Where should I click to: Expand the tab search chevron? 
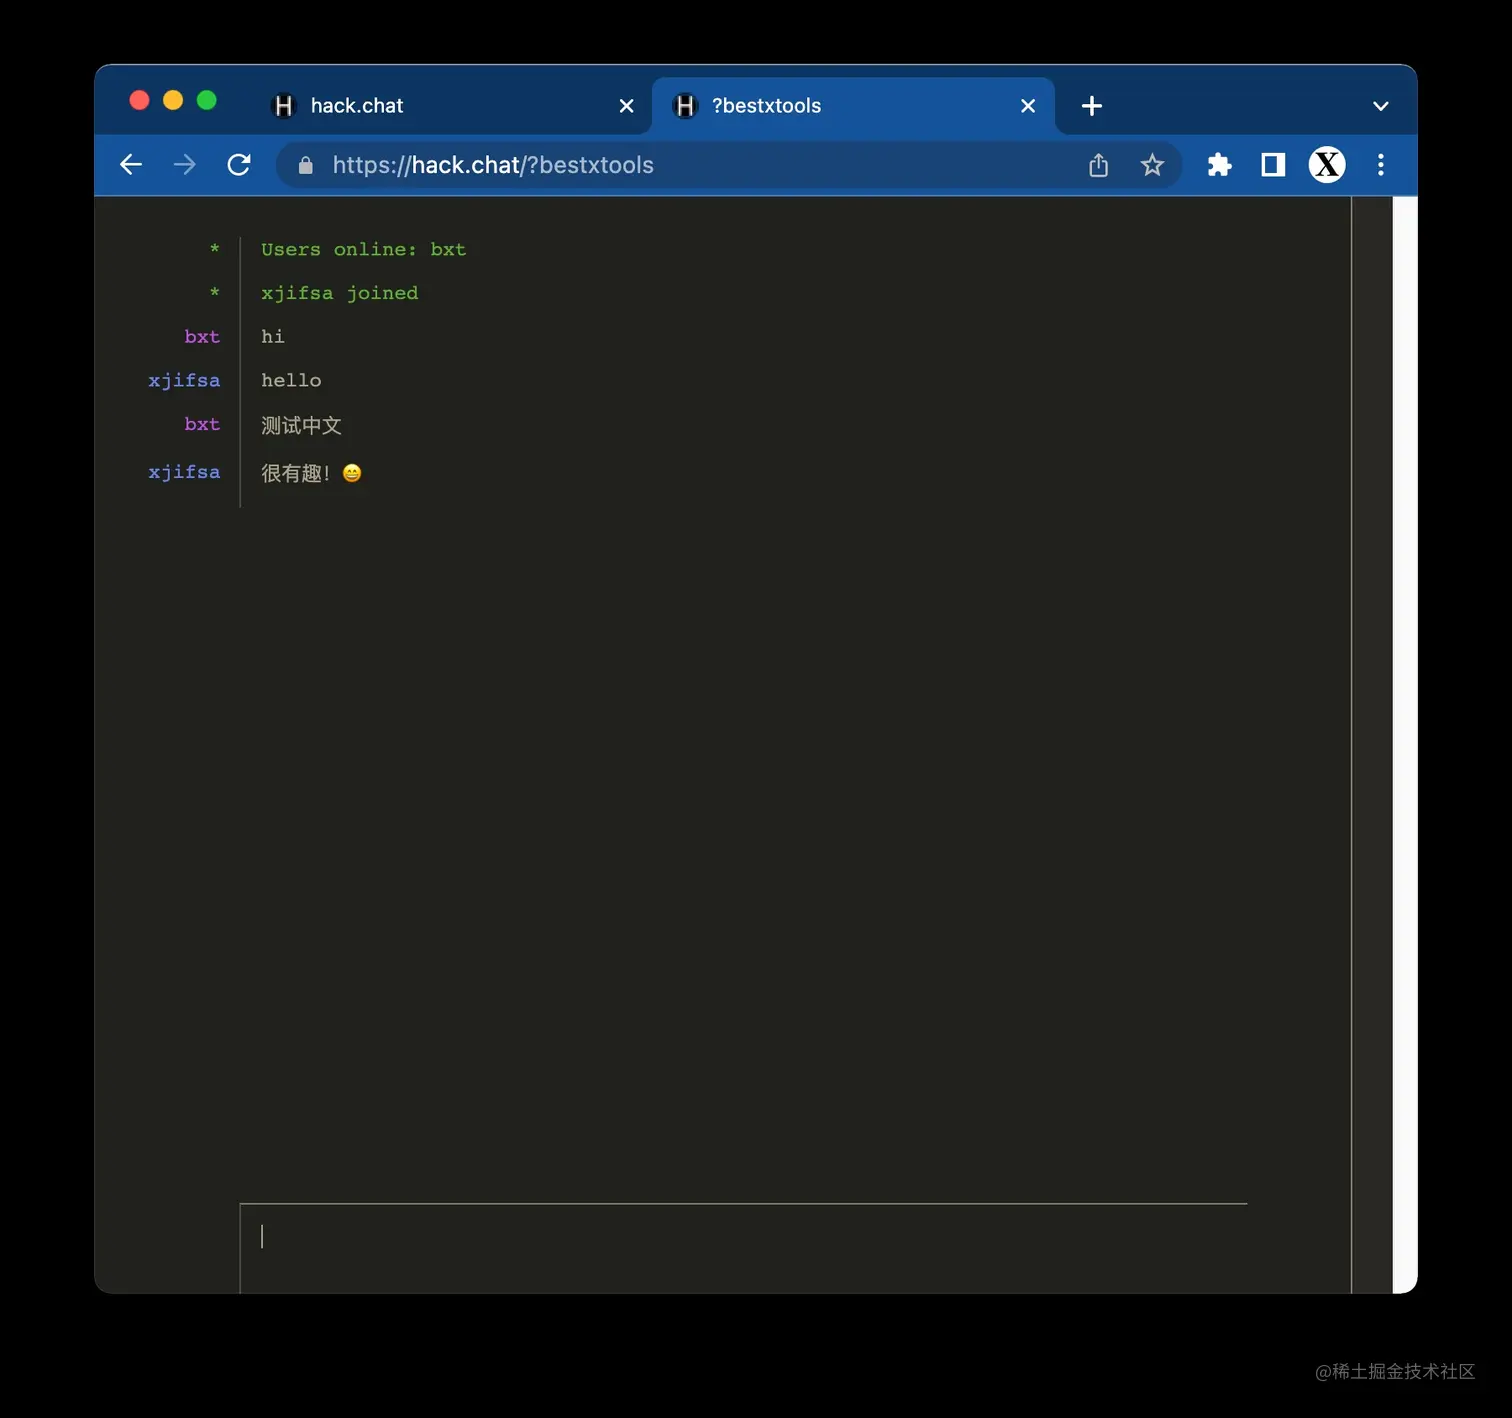point(1381,106)
